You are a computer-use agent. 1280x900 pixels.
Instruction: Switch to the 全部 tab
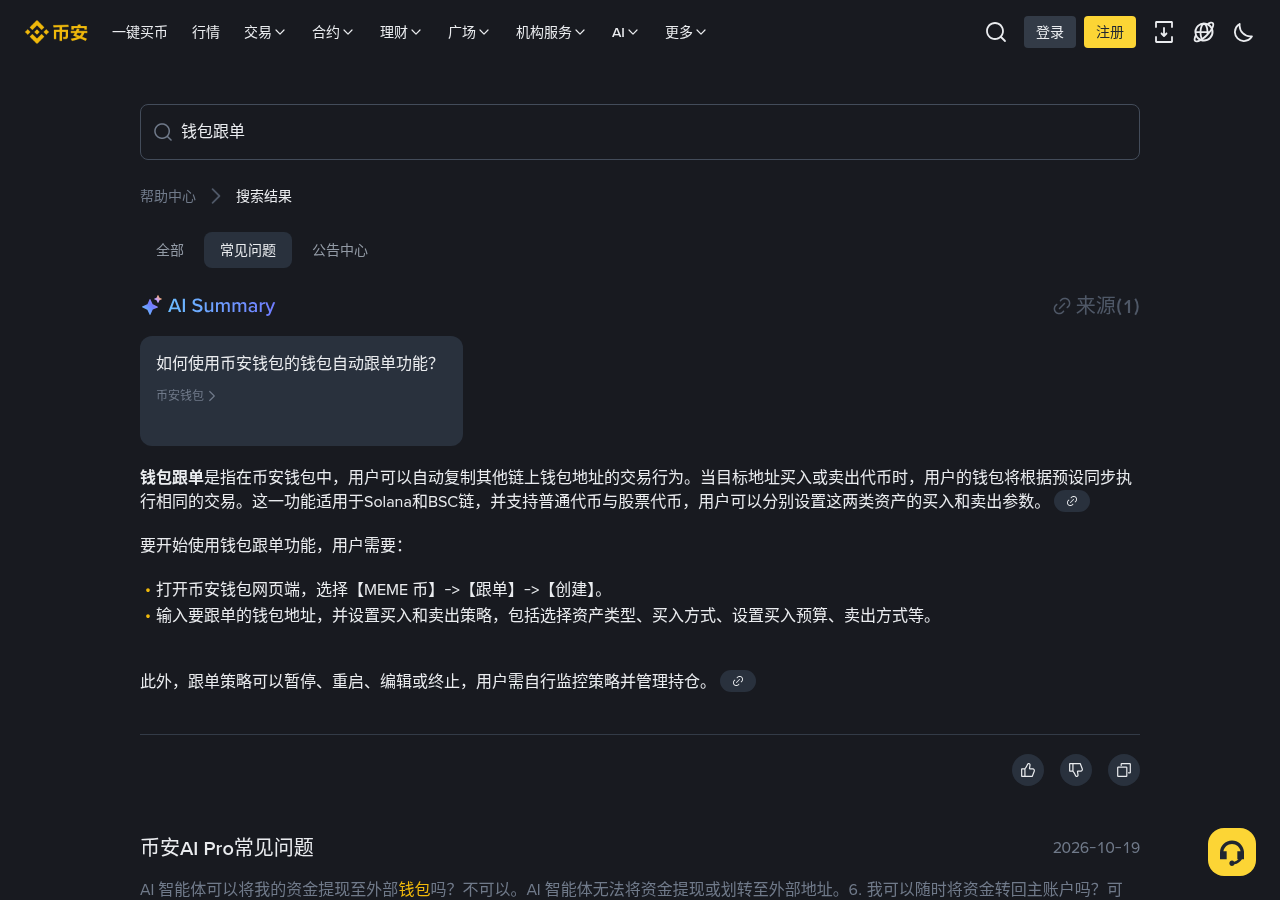pyautogui.click(x=170, y=250)
